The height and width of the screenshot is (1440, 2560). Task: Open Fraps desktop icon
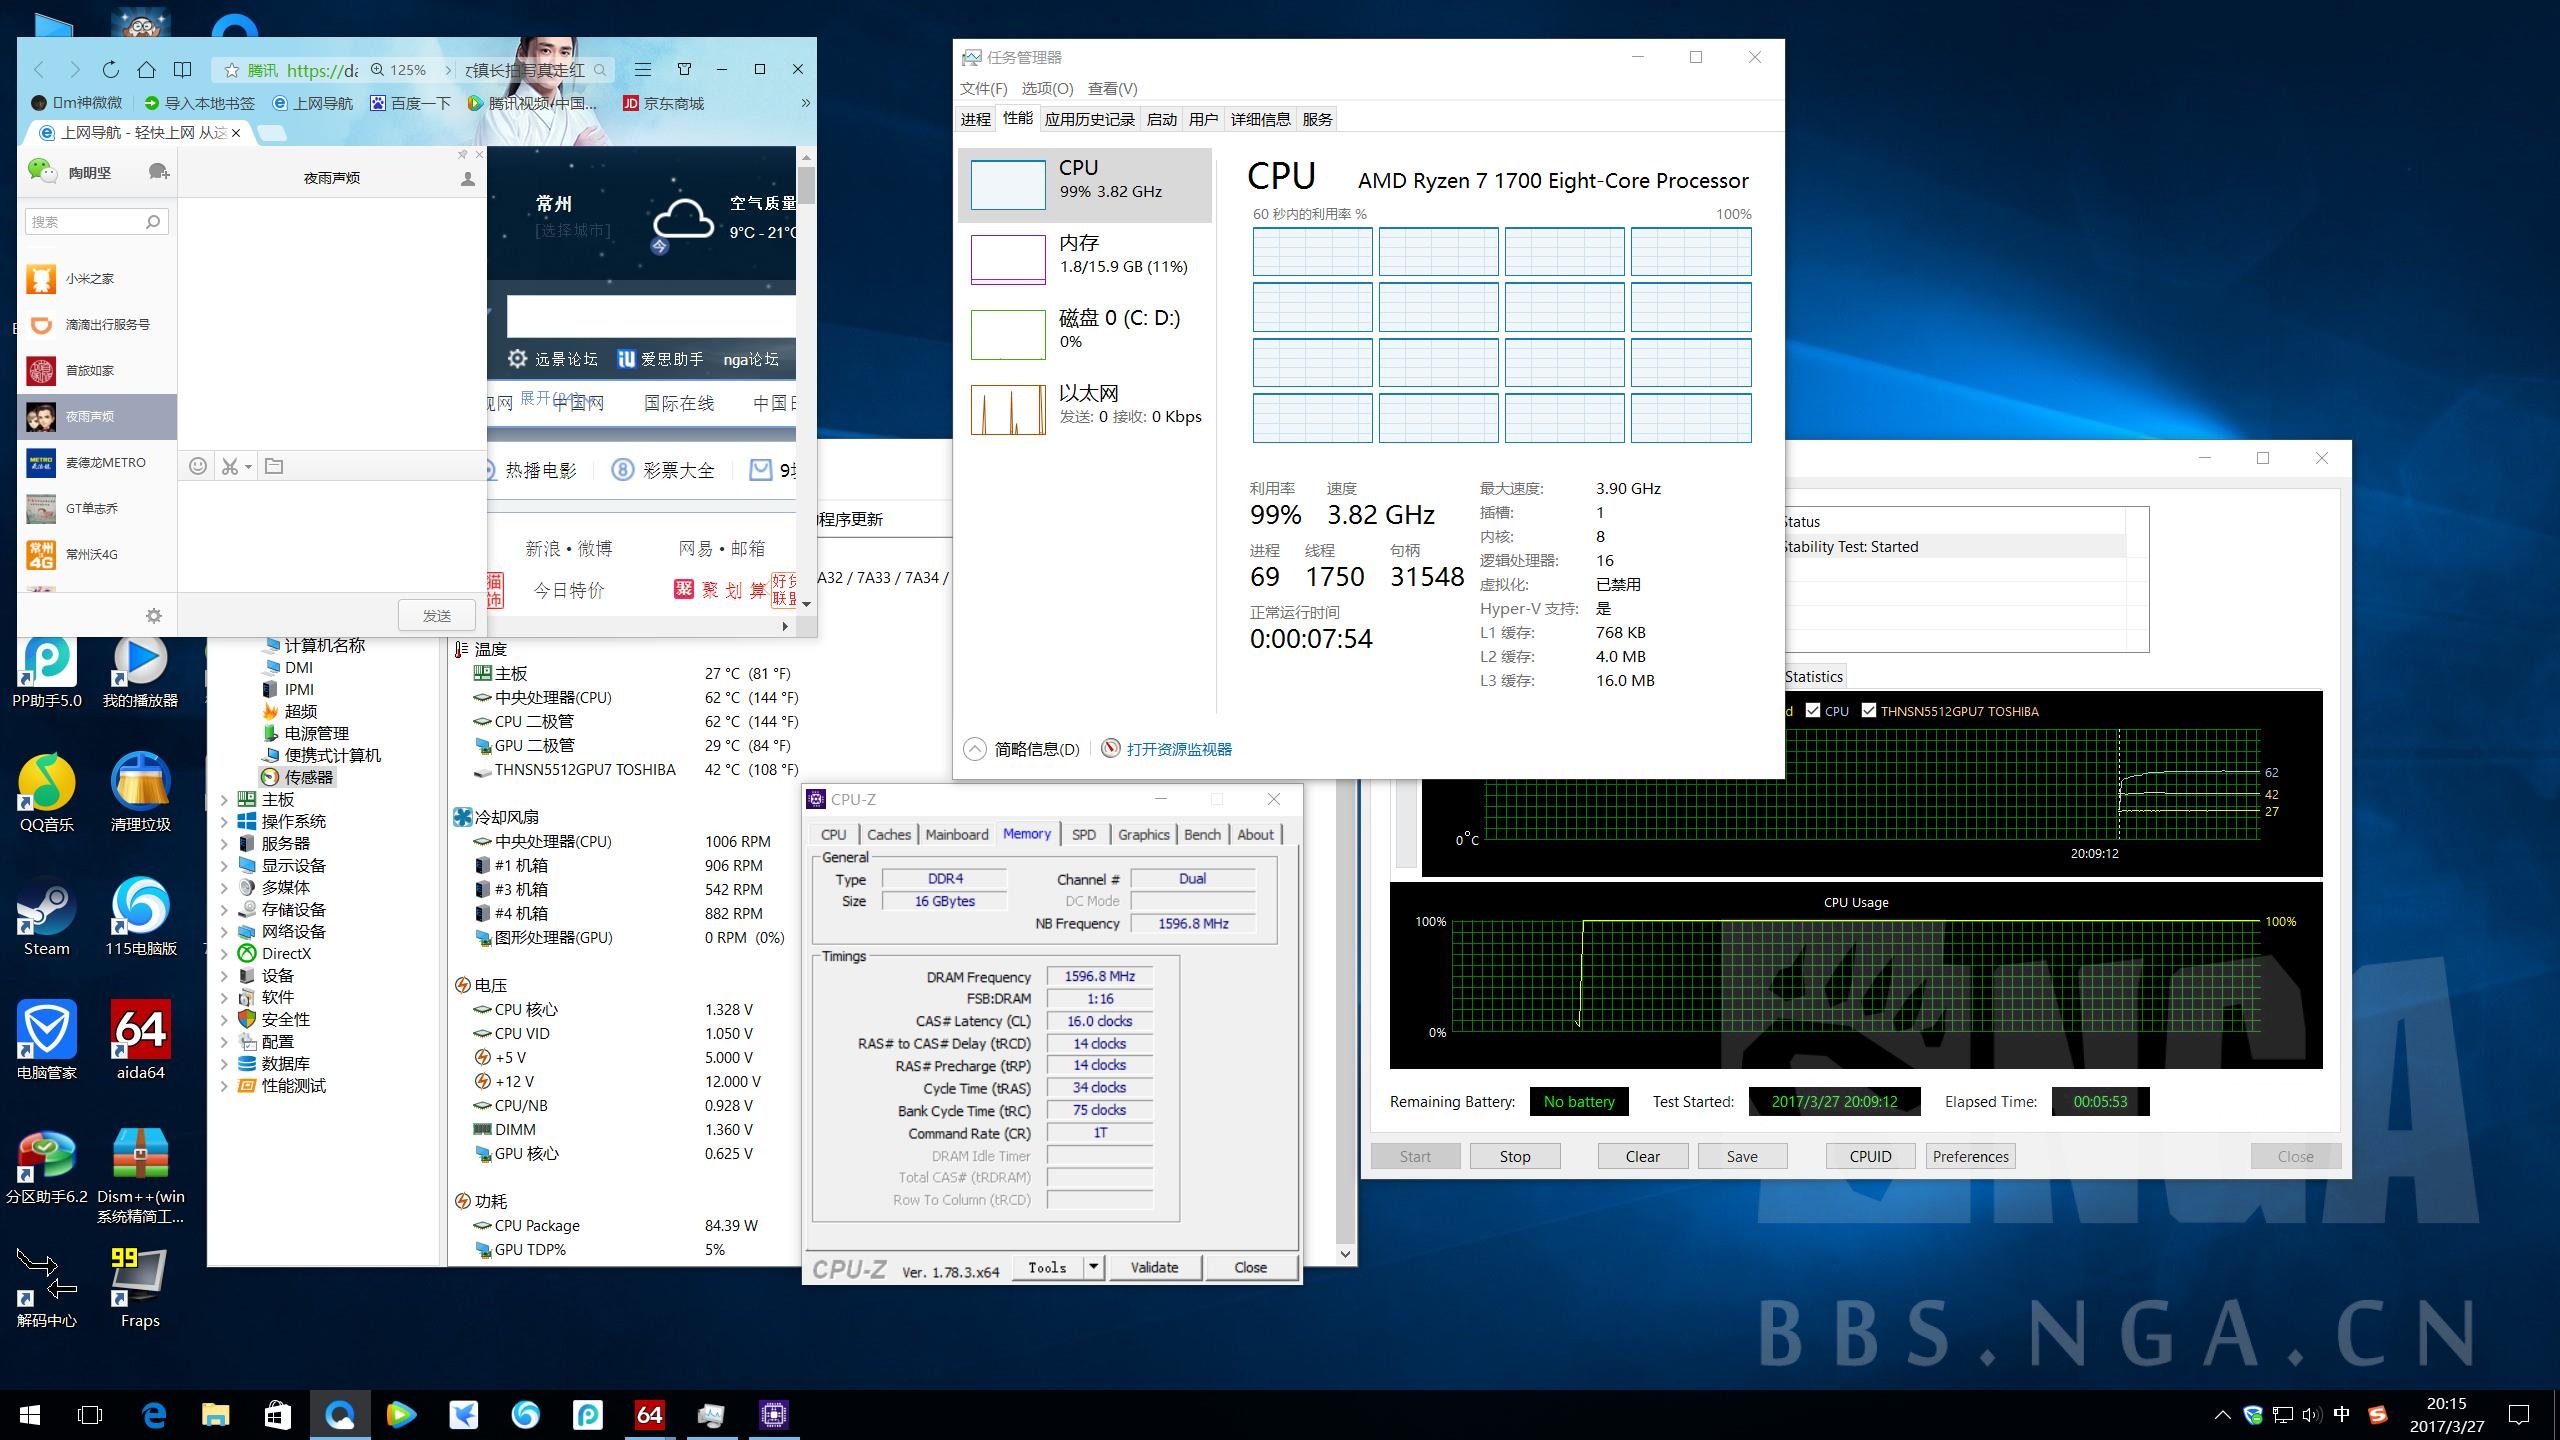(x=140, y=1288)
